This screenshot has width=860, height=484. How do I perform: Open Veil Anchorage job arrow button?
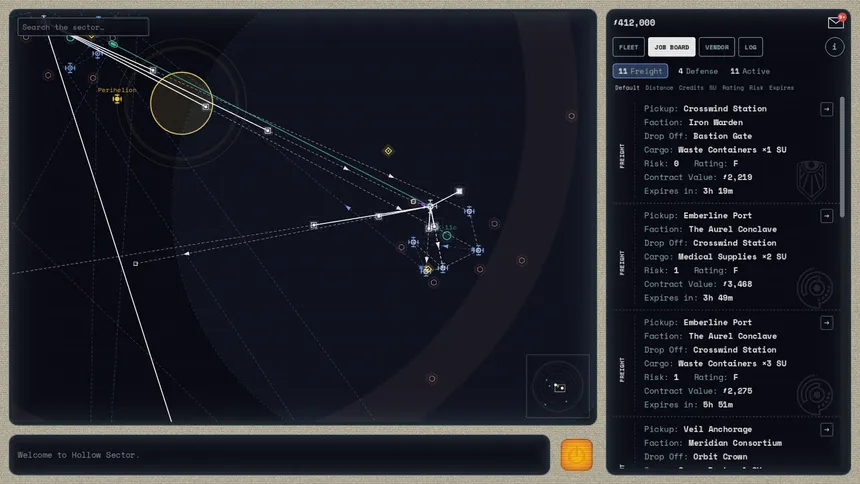(827, 430)
